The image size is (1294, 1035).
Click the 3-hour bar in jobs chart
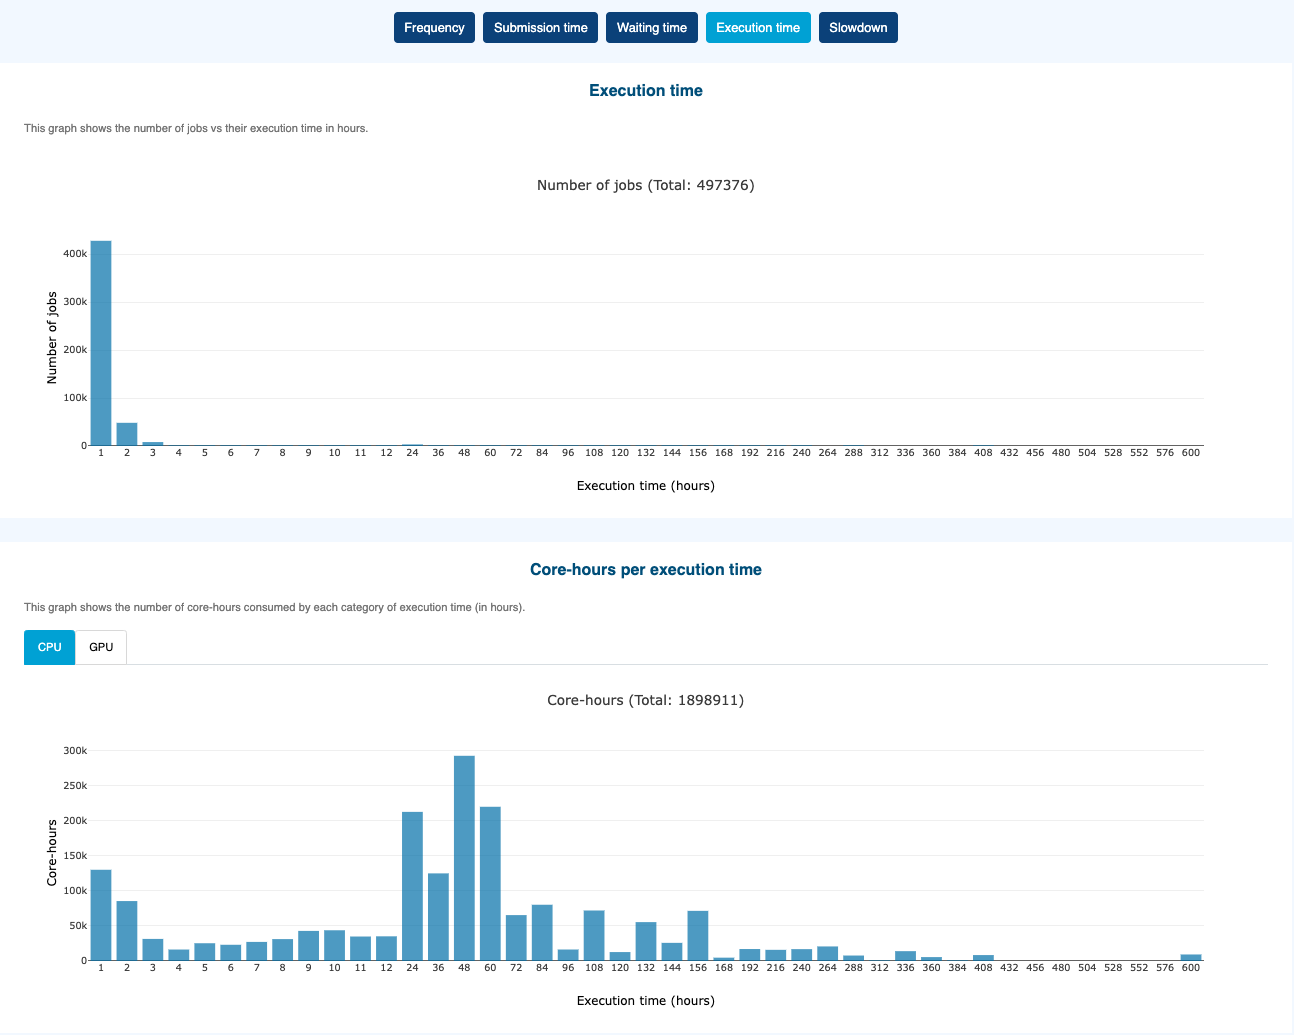click(x=153, y=443)
